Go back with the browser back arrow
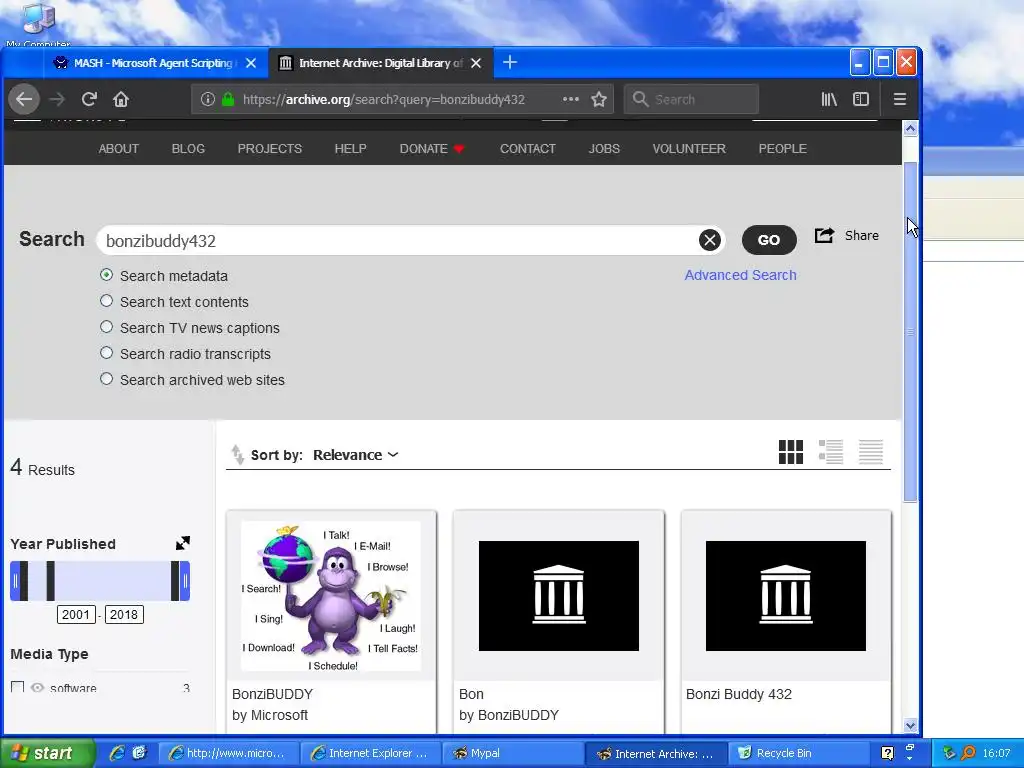1024x768 pixels. tap(24, 99)
